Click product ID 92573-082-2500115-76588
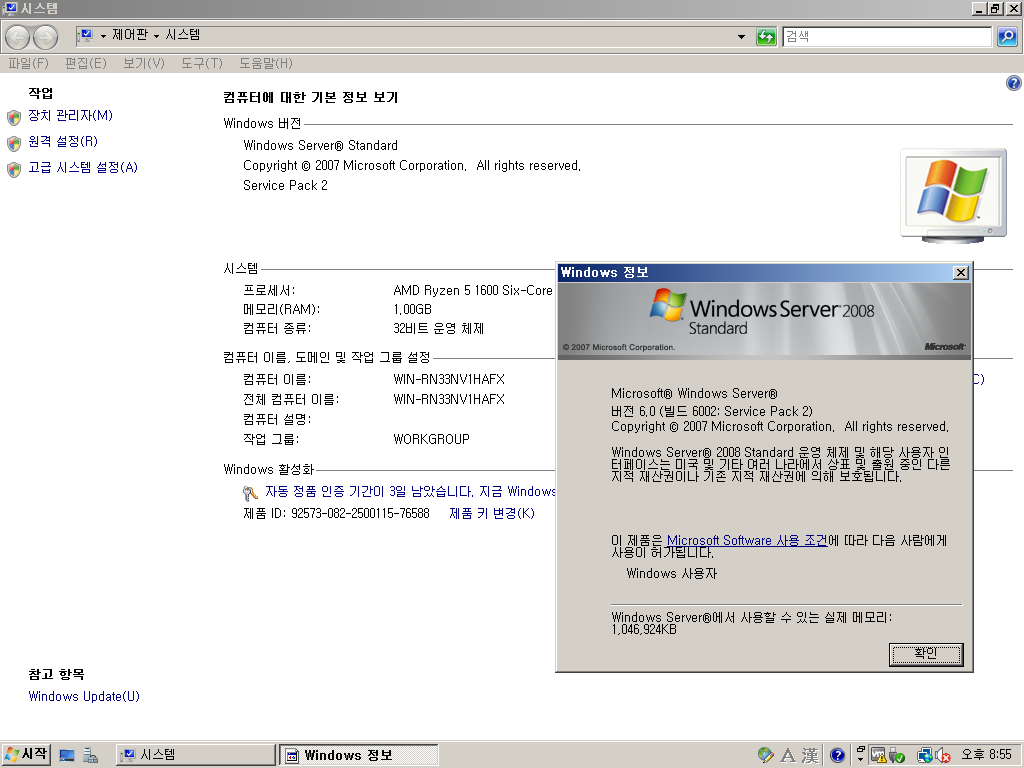 [x=360, y=513]
